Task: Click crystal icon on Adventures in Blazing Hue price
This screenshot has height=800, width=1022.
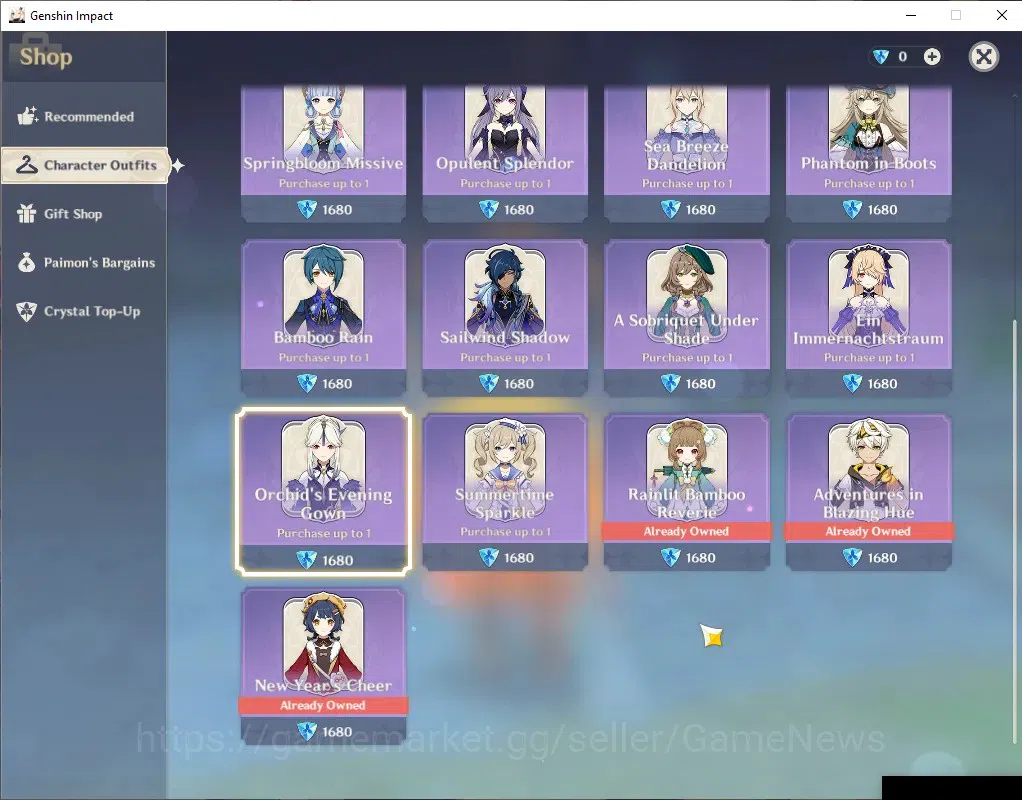Action: coord(852,557)
